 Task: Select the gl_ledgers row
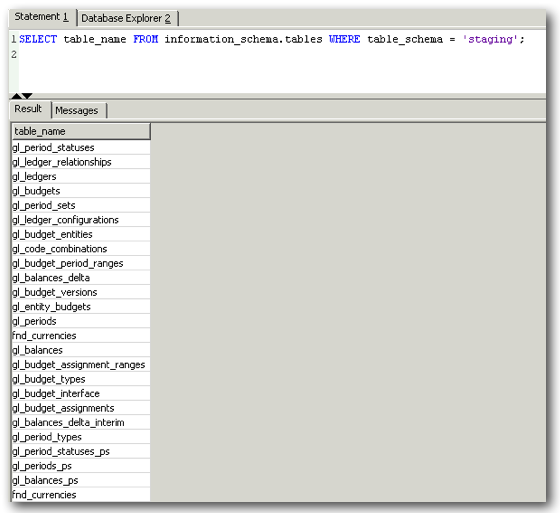tap(81, 176)
